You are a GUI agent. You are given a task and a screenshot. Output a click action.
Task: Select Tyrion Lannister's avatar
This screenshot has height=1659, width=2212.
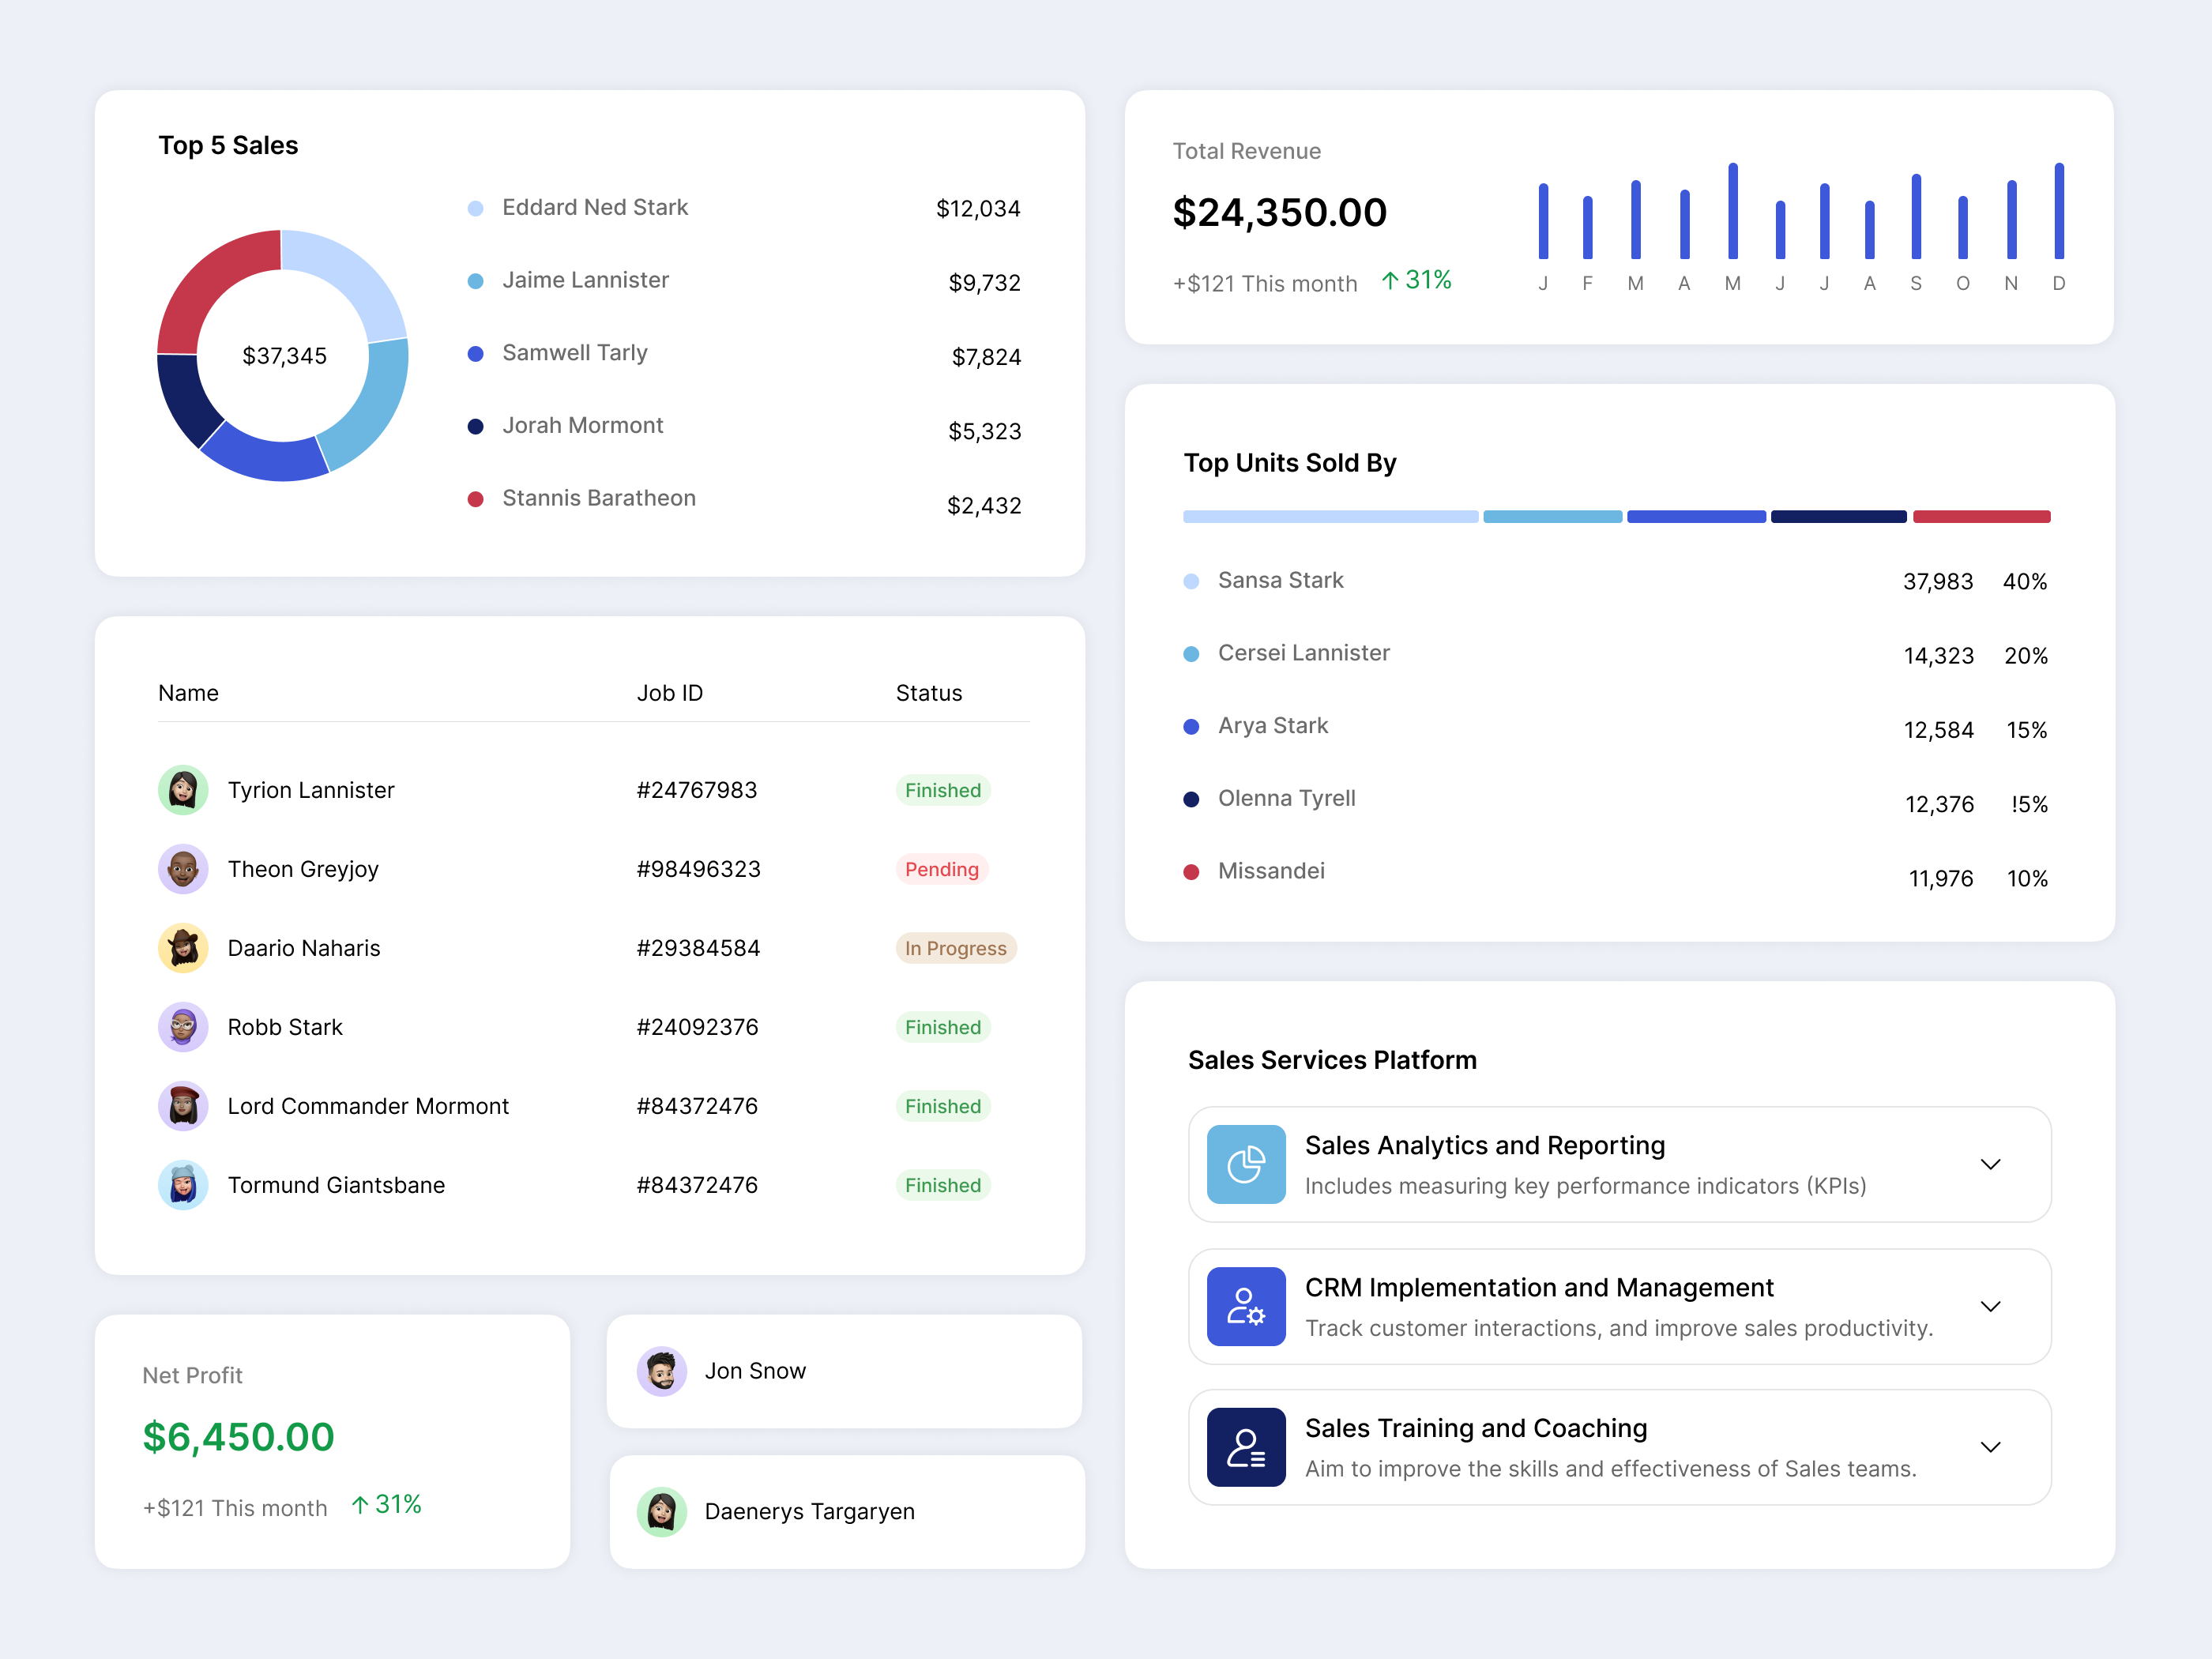[x=183, y=790]
